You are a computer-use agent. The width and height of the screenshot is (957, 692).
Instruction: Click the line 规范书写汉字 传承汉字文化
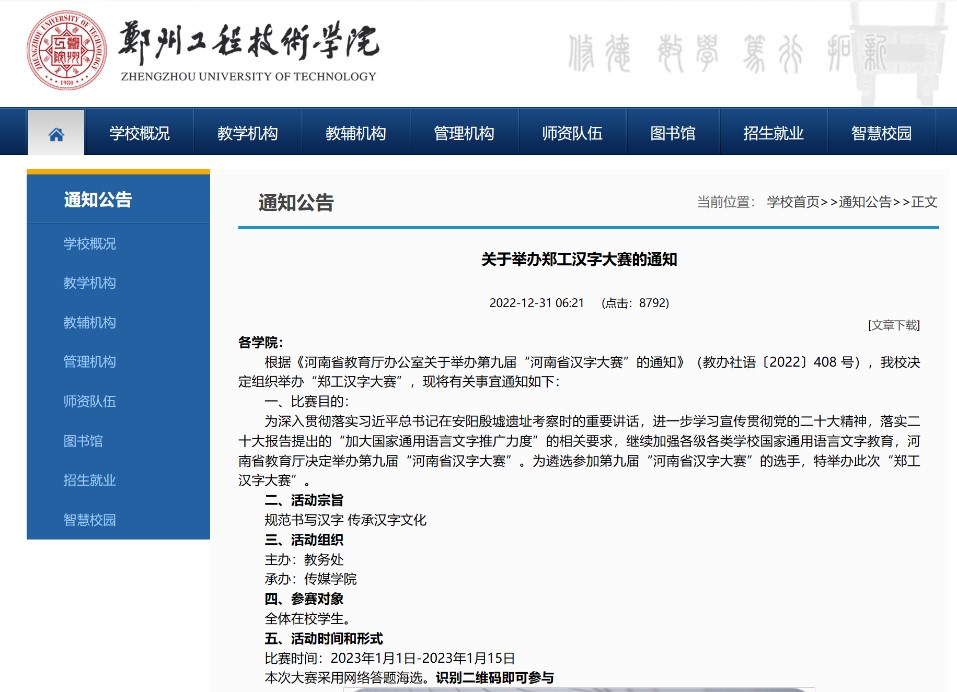345,520
